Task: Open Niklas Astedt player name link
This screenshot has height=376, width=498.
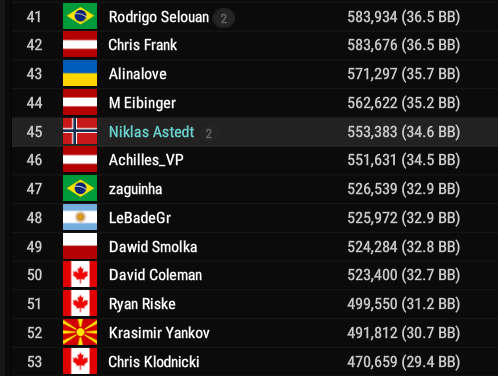Action: pyautogui.click(x=152, y=132)
